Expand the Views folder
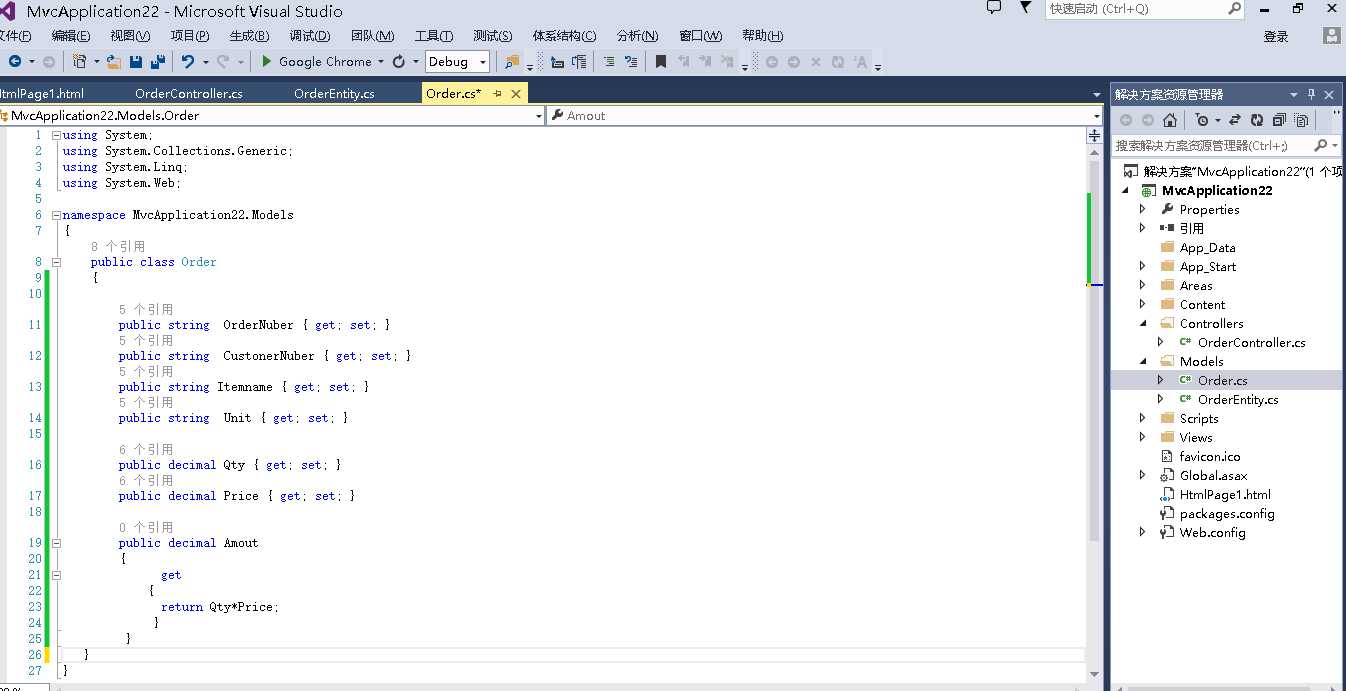 1143,438
